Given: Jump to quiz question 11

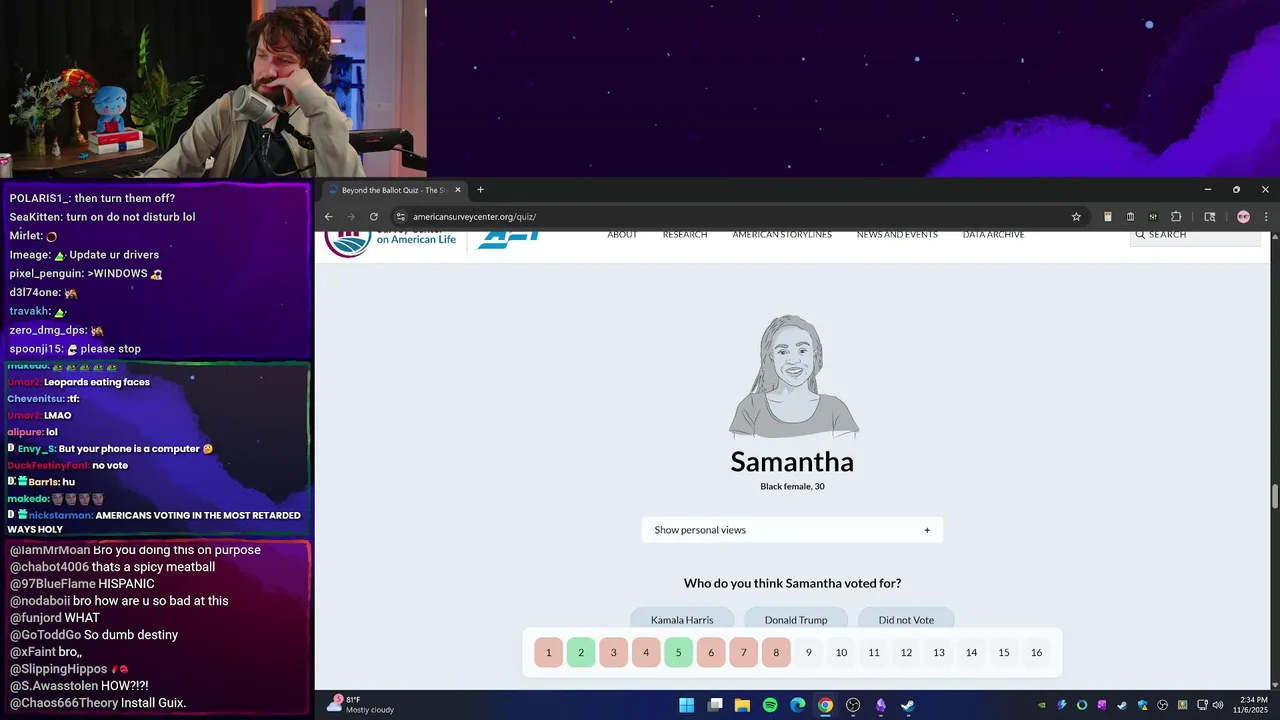Looking at the screenshot, I should point(873,653).
